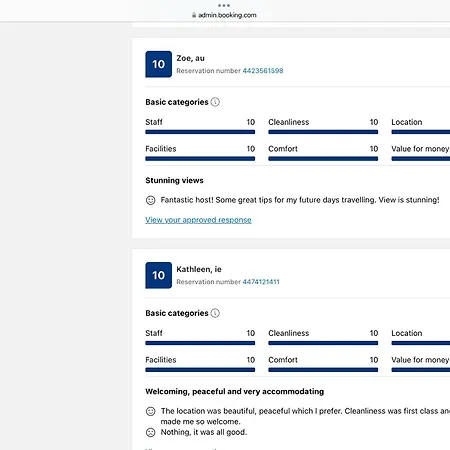Click the 'Welcoming, peaceful and very accommodating' title
This screenshot has height=450, width=450.
(235, 391)
